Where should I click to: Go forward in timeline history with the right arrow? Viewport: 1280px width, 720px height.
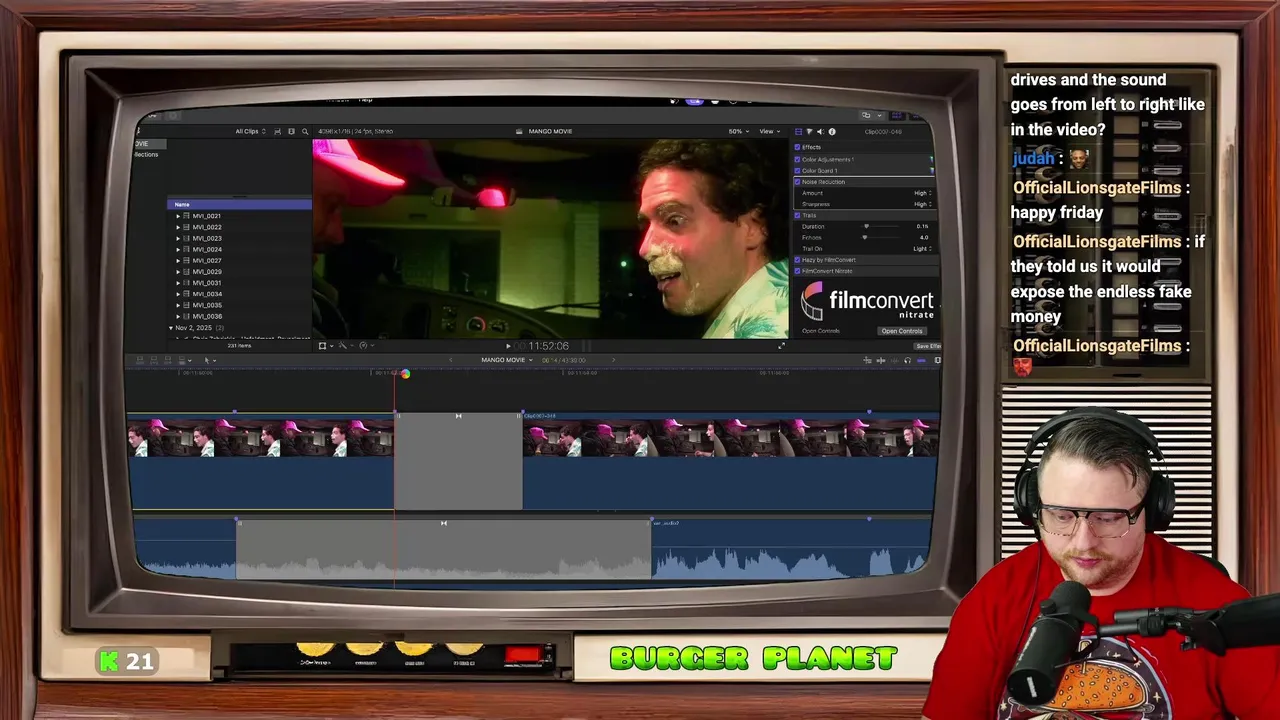[613, 360]
